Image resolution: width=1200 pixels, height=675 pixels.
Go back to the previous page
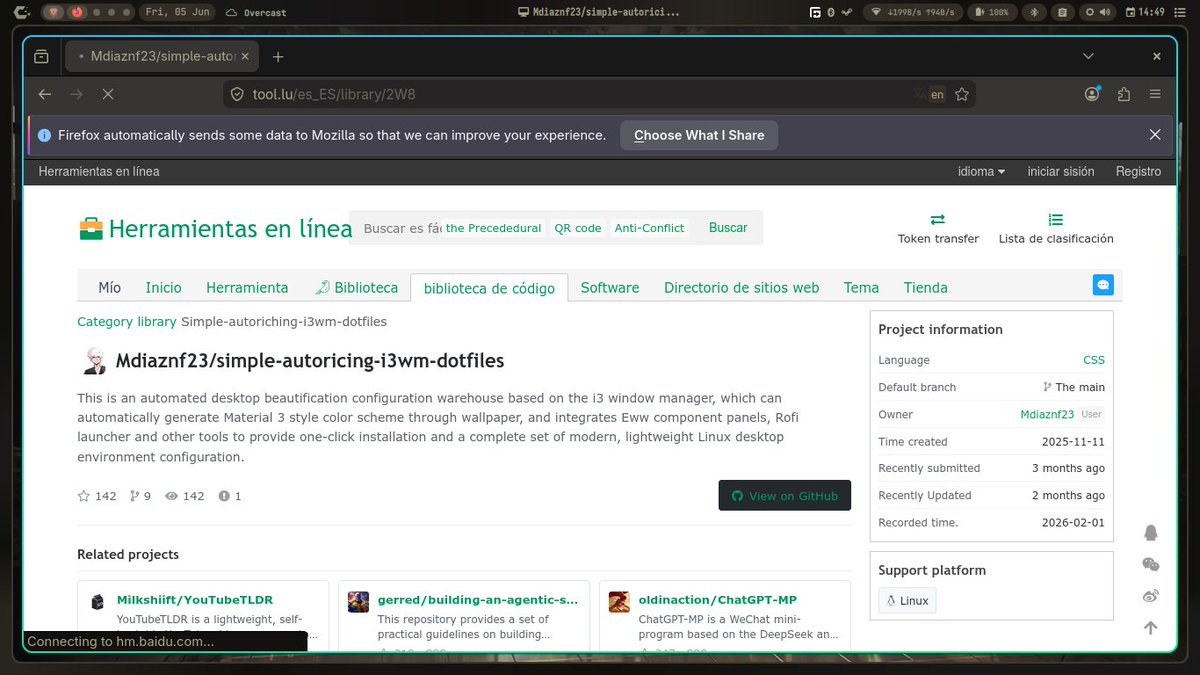tap(44, 94)
